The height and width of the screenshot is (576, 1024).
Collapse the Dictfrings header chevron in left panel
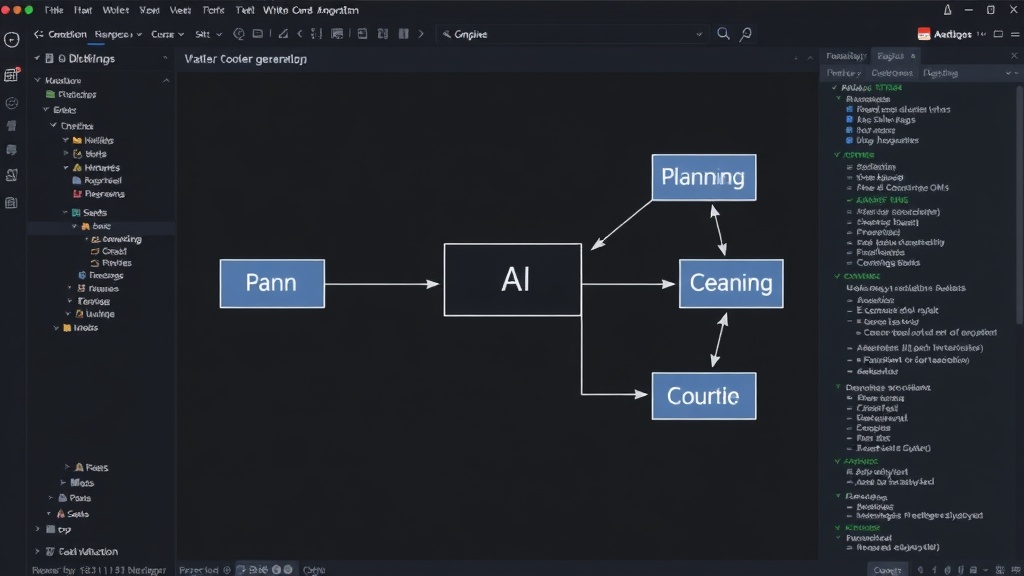[37, 58]
